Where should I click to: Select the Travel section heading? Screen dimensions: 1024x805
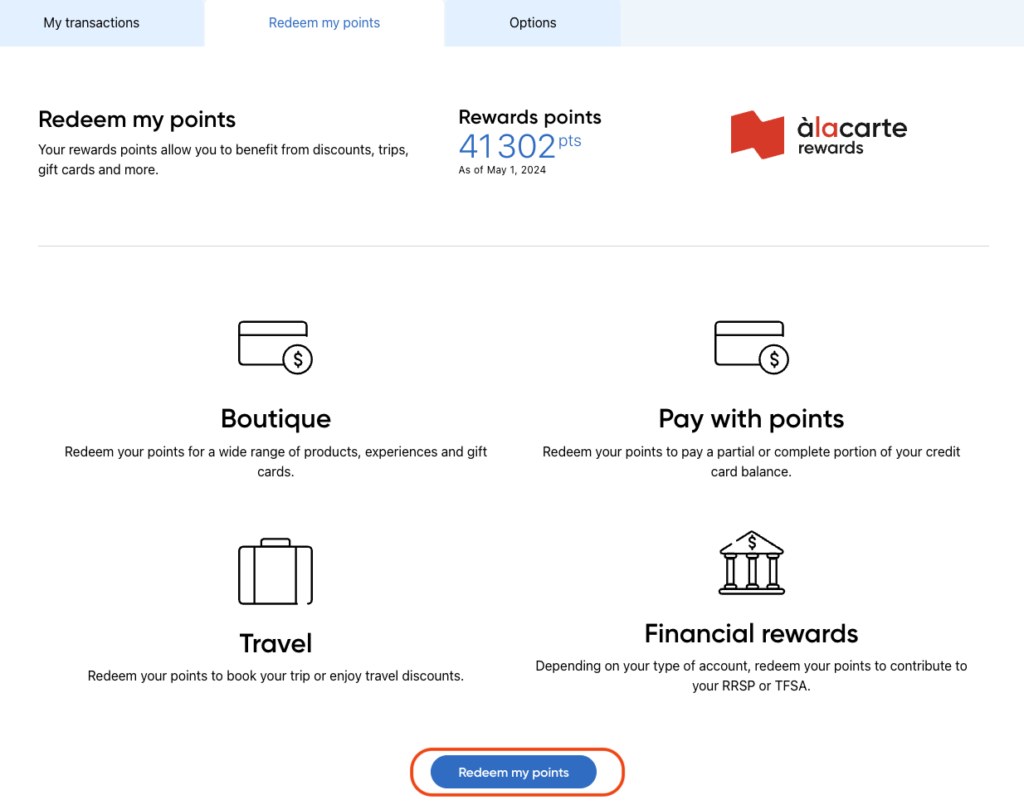pyautogui.click(x=275, y=644)
